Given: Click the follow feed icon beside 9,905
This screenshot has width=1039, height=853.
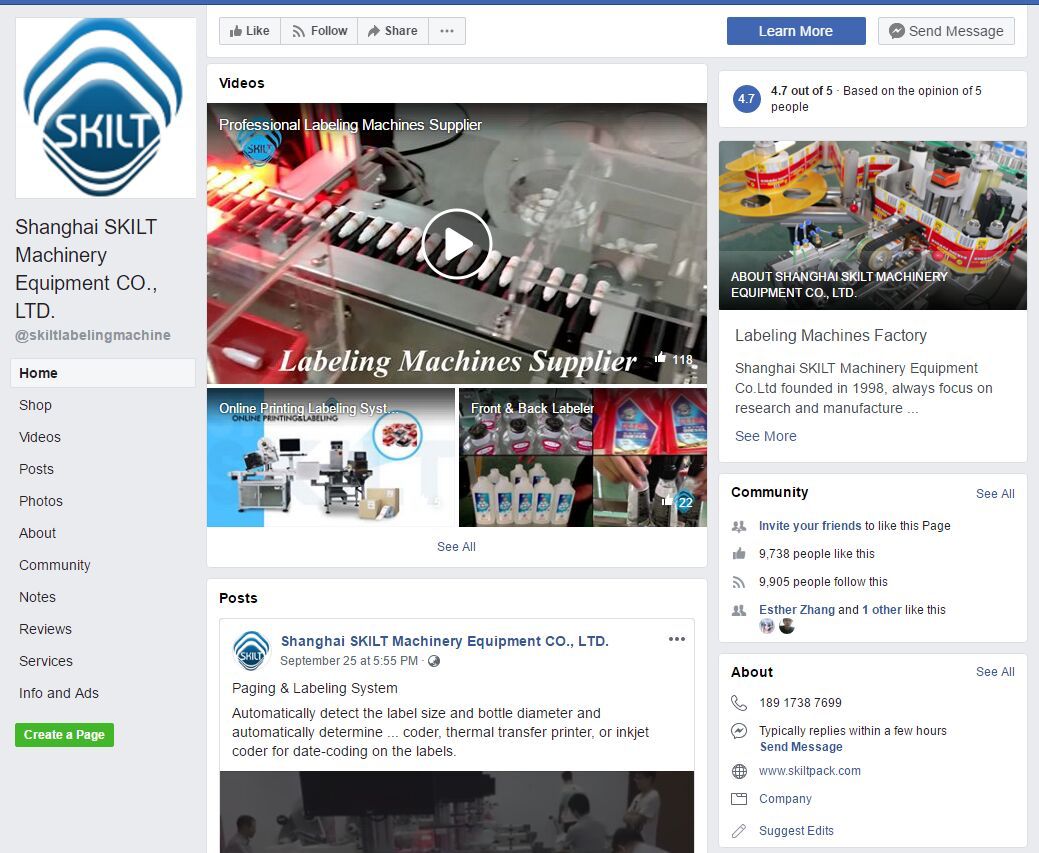Looking at the screenshot, I should (739, 582).
